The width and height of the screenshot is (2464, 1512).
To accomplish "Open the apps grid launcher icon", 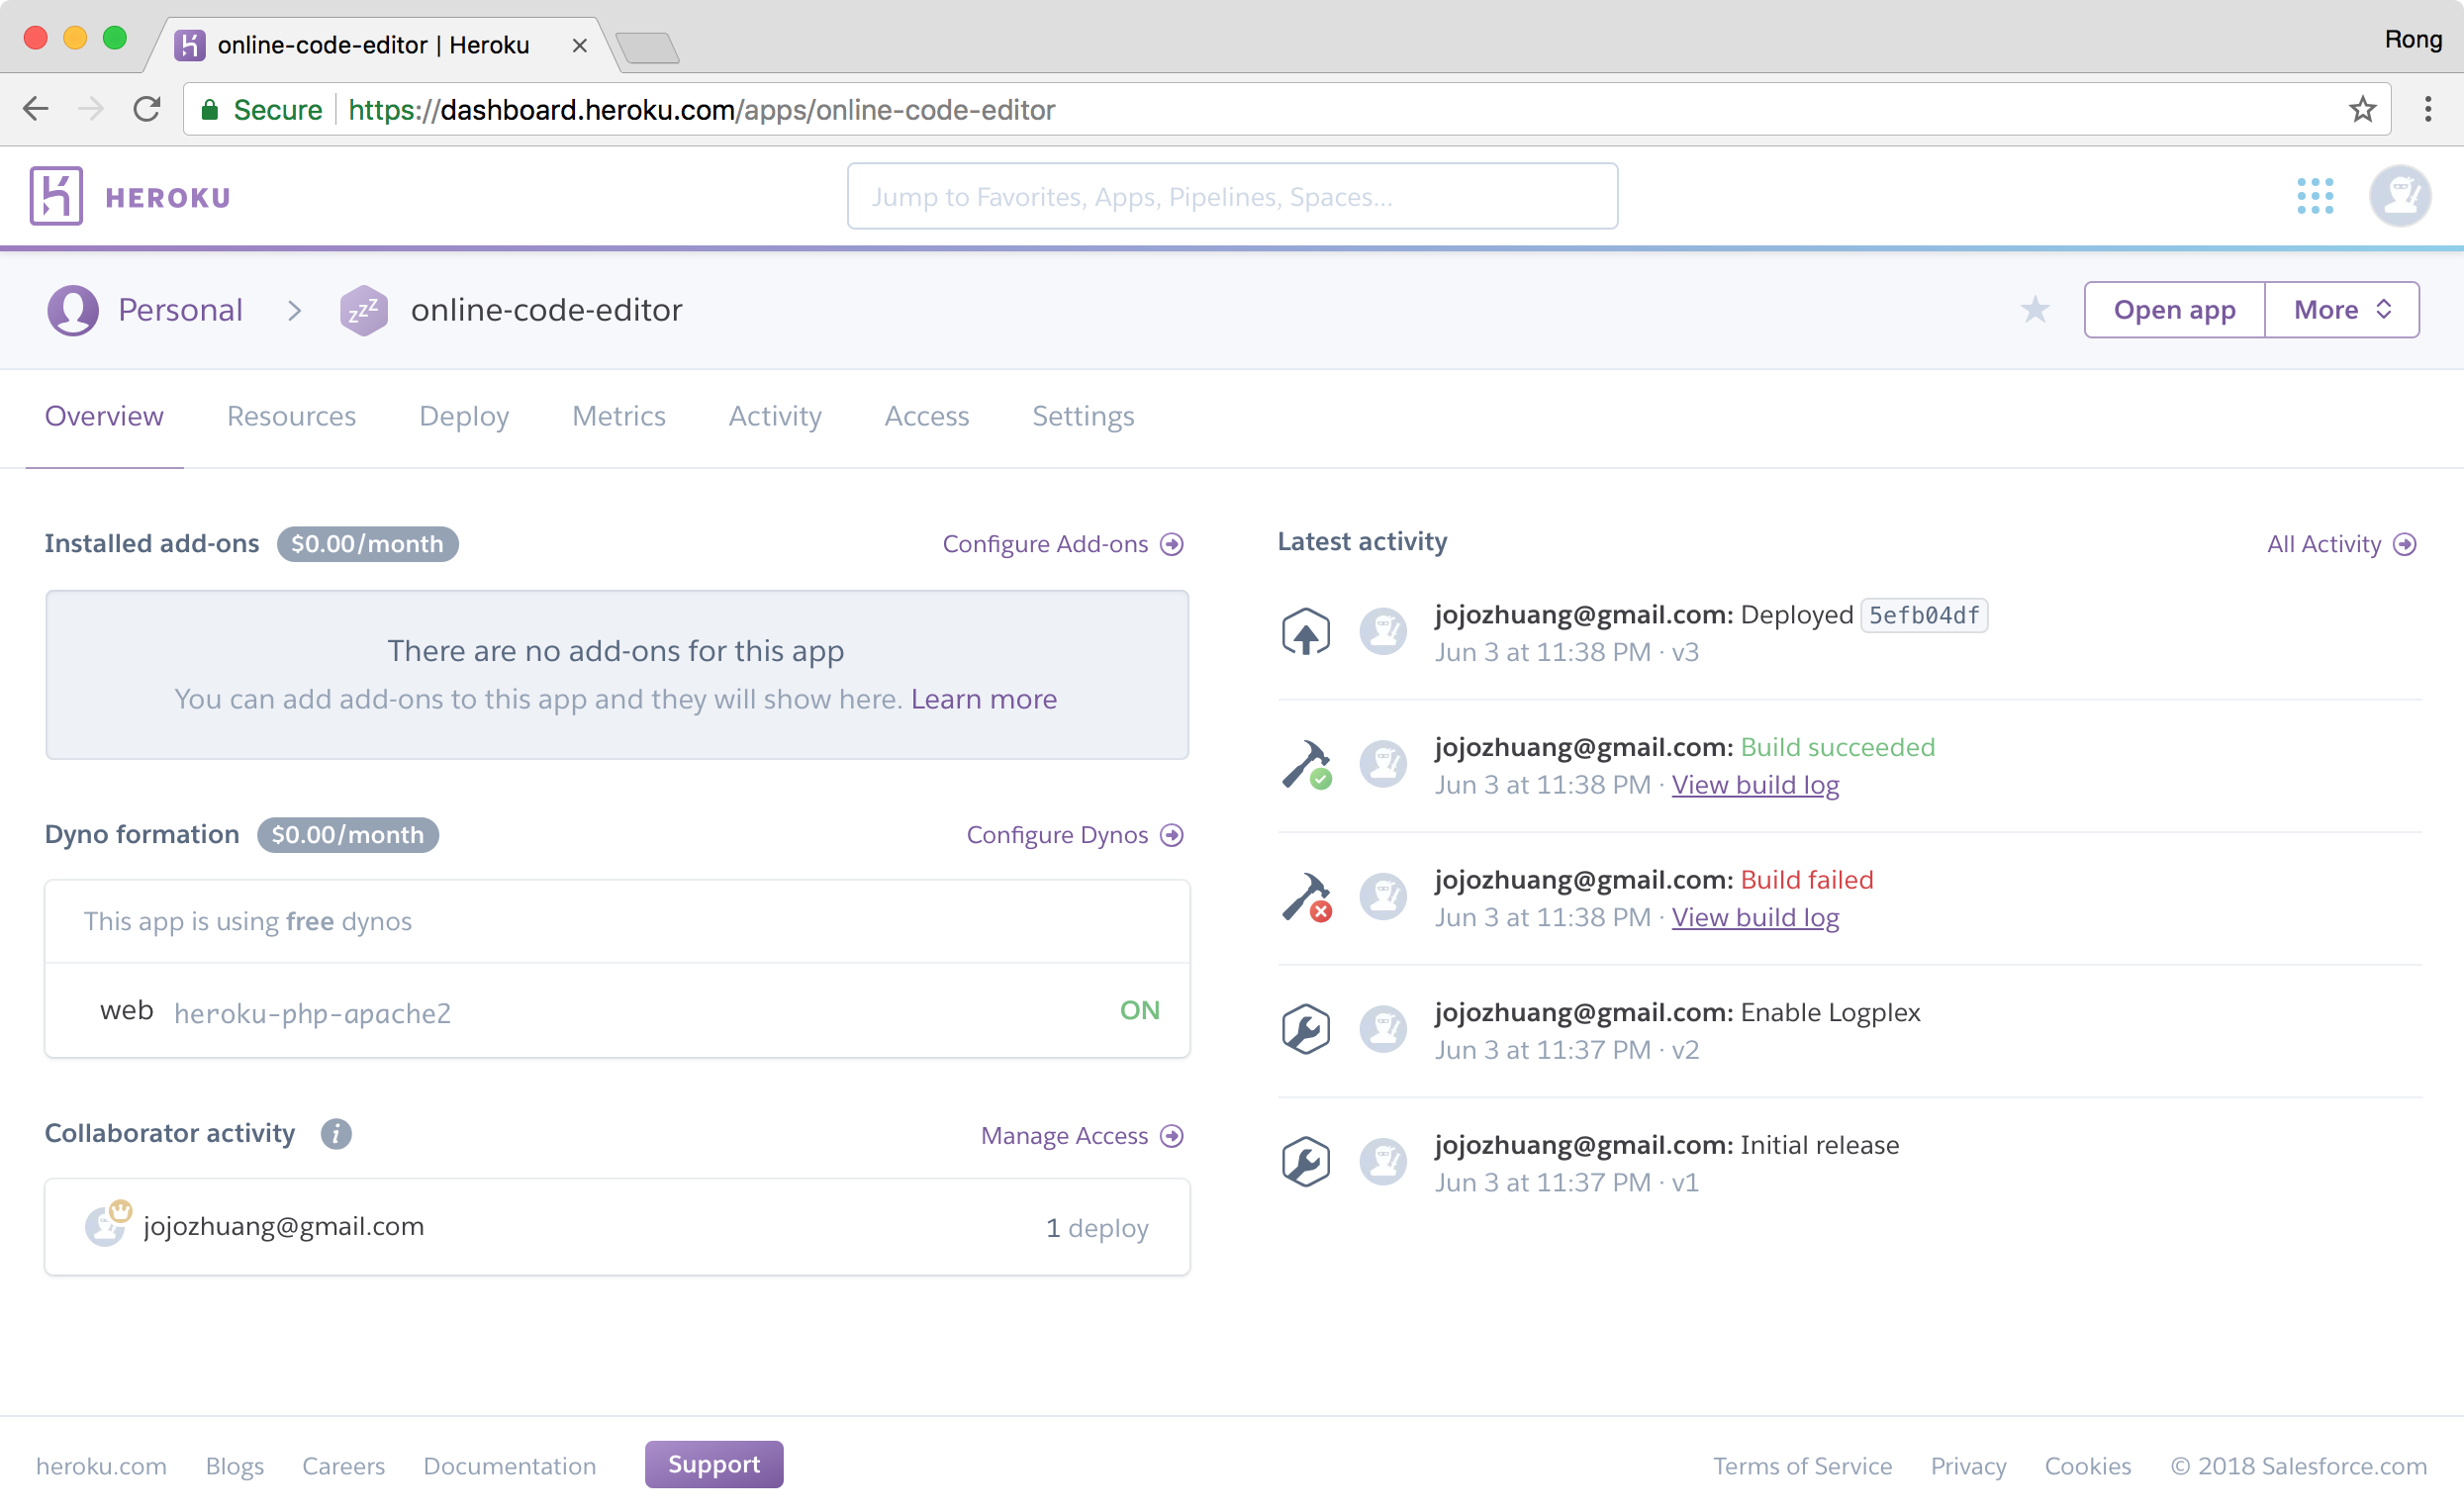I will tap(2315, 196).
